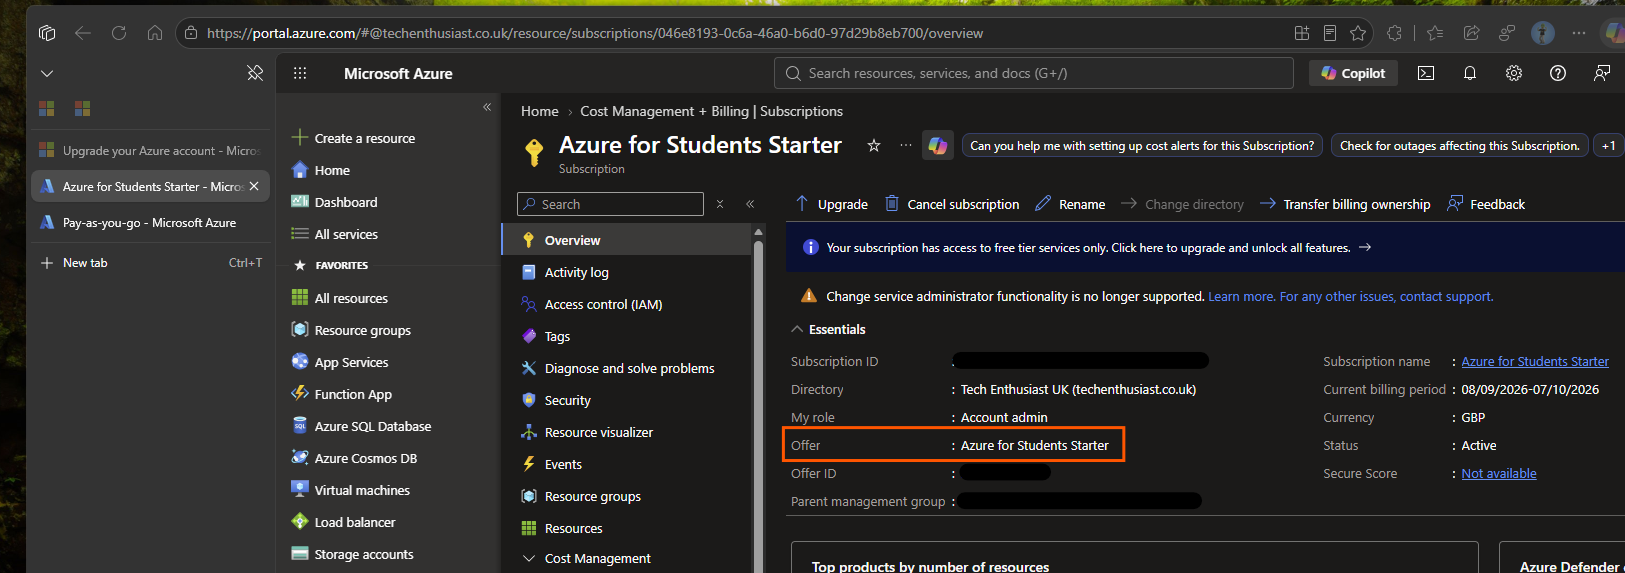Click Rename pencil button
The image size is (1625, 573).
coord(1070,204)
